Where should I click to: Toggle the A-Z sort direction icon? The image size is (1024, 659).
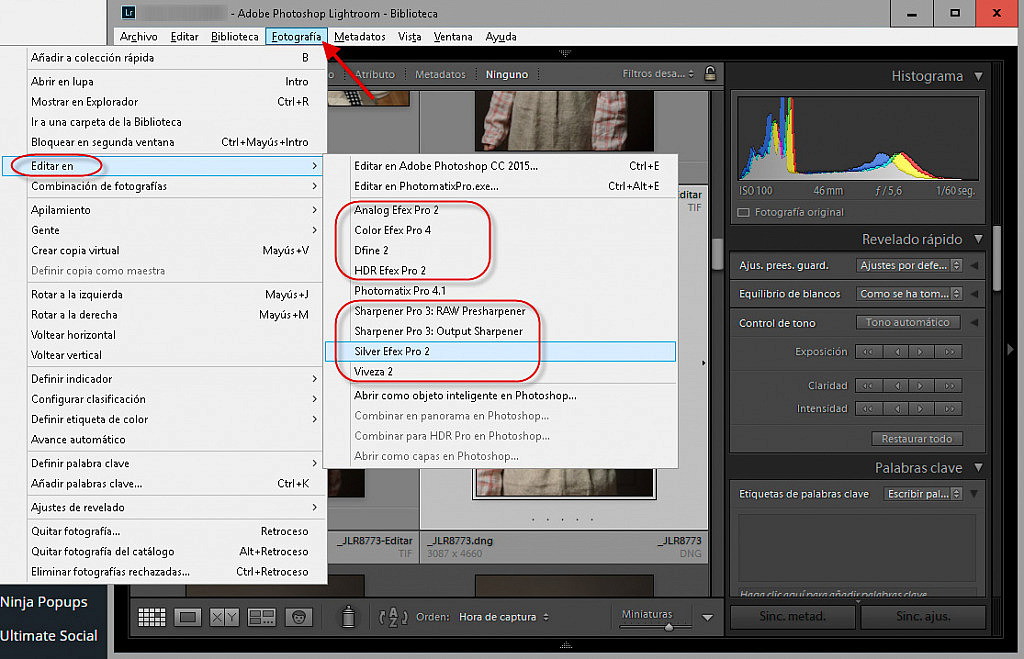point(394,617)
